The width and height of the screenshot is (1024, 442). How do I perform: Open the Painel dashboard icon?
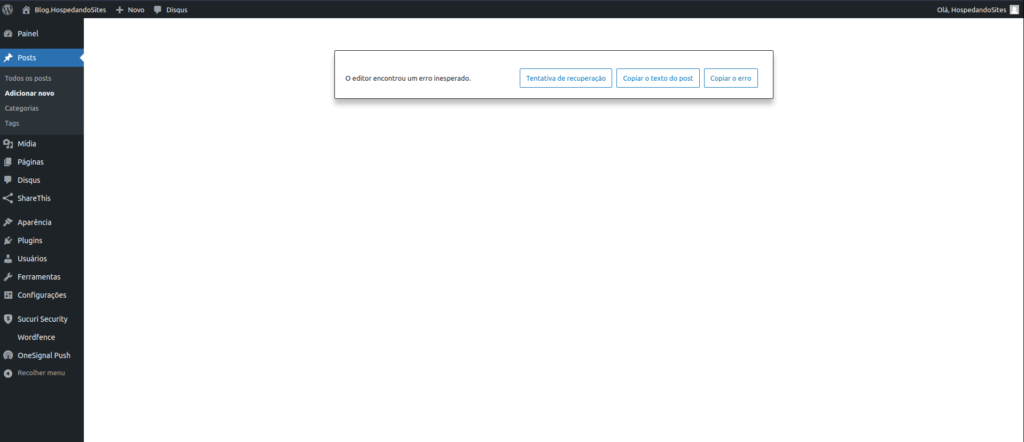[x=8, y=34]
